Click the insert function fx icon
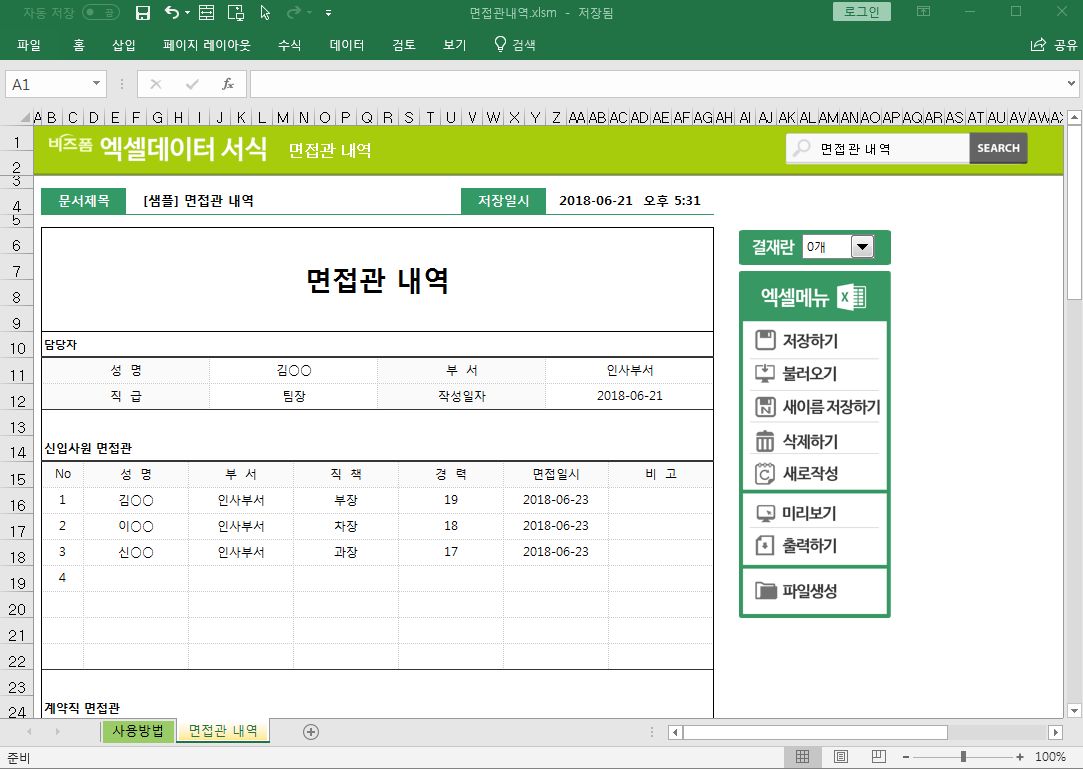This screenshot has width=1083, height=769. point(228,84)
